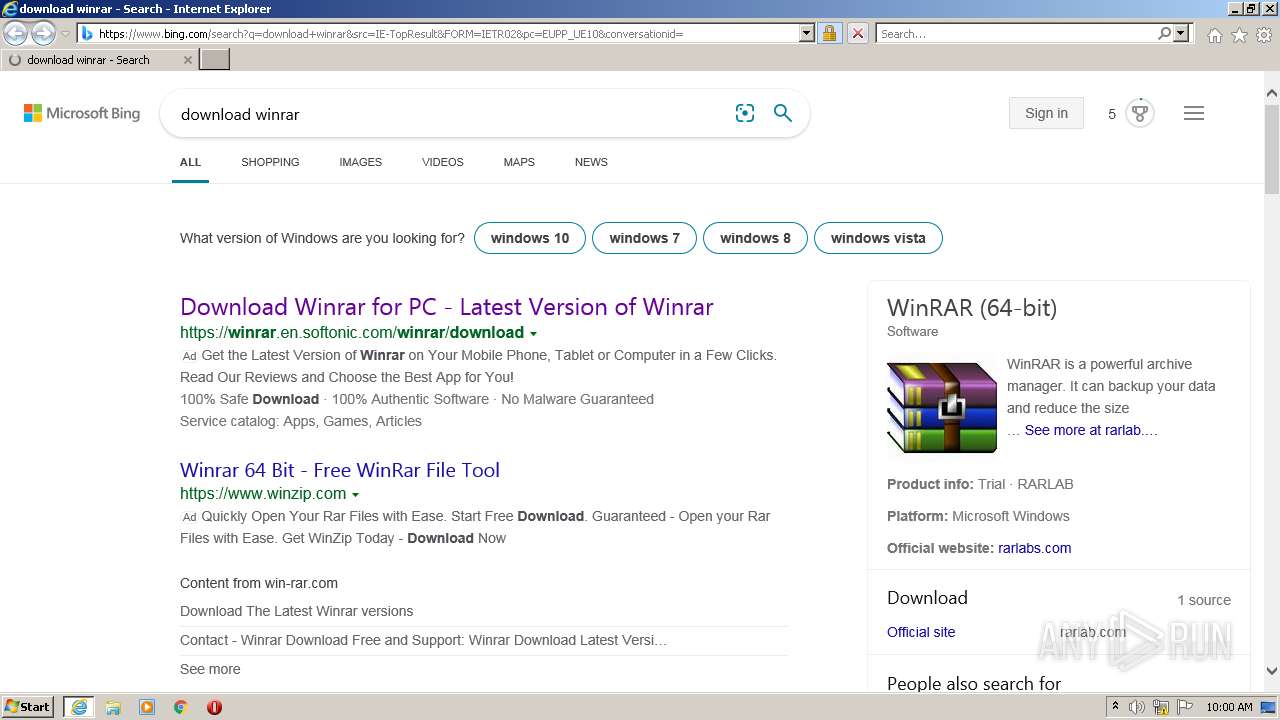Expand the softonic URL dropdown arrow
Screen dimensions: 1280x720
[x=533, y=334]
